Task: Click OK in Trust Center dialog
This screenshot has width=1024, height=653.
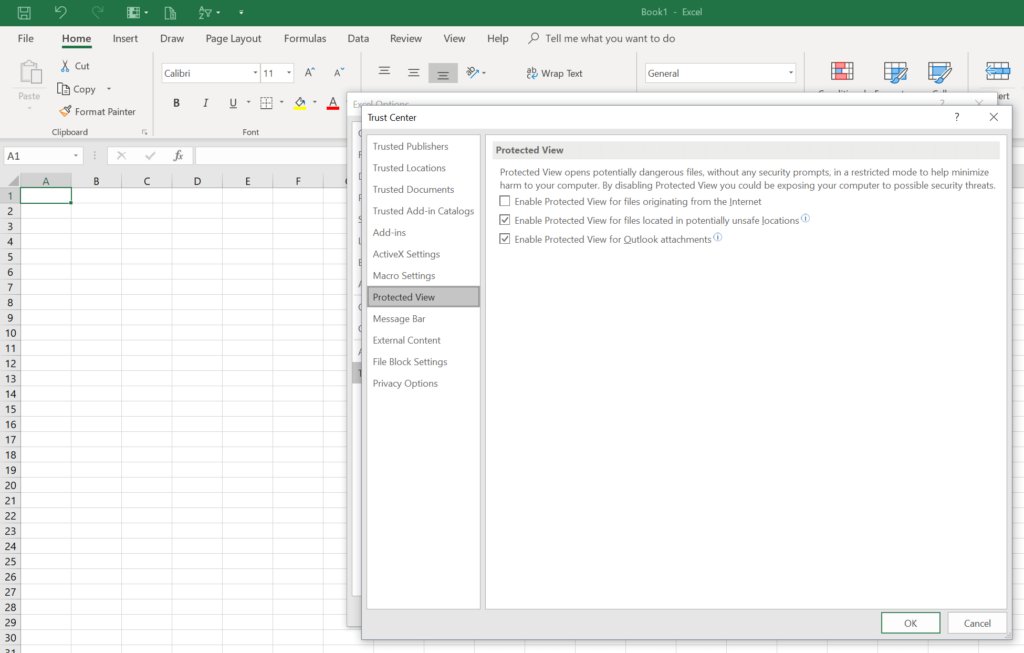Action: (910, 623)
